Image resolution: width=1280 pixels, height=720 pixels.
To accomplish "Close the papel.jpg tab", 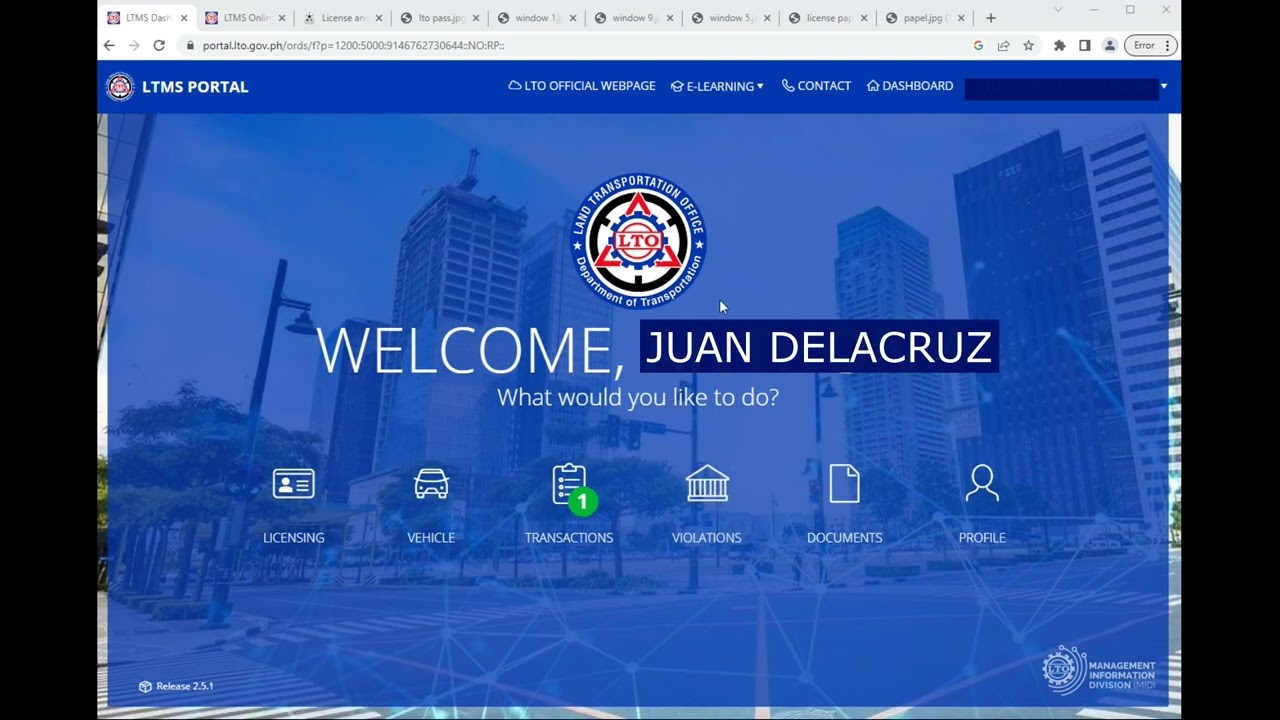I will click(x=961, y=18).
